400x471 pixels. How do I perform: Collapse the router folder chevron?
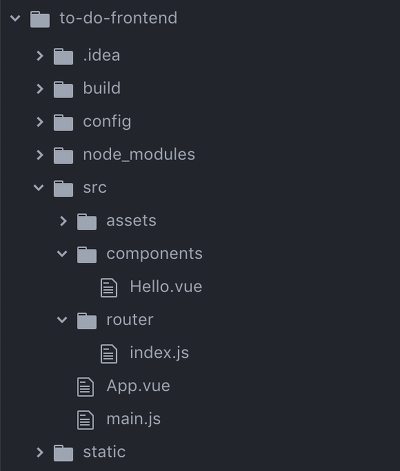[x=62, y=320]
